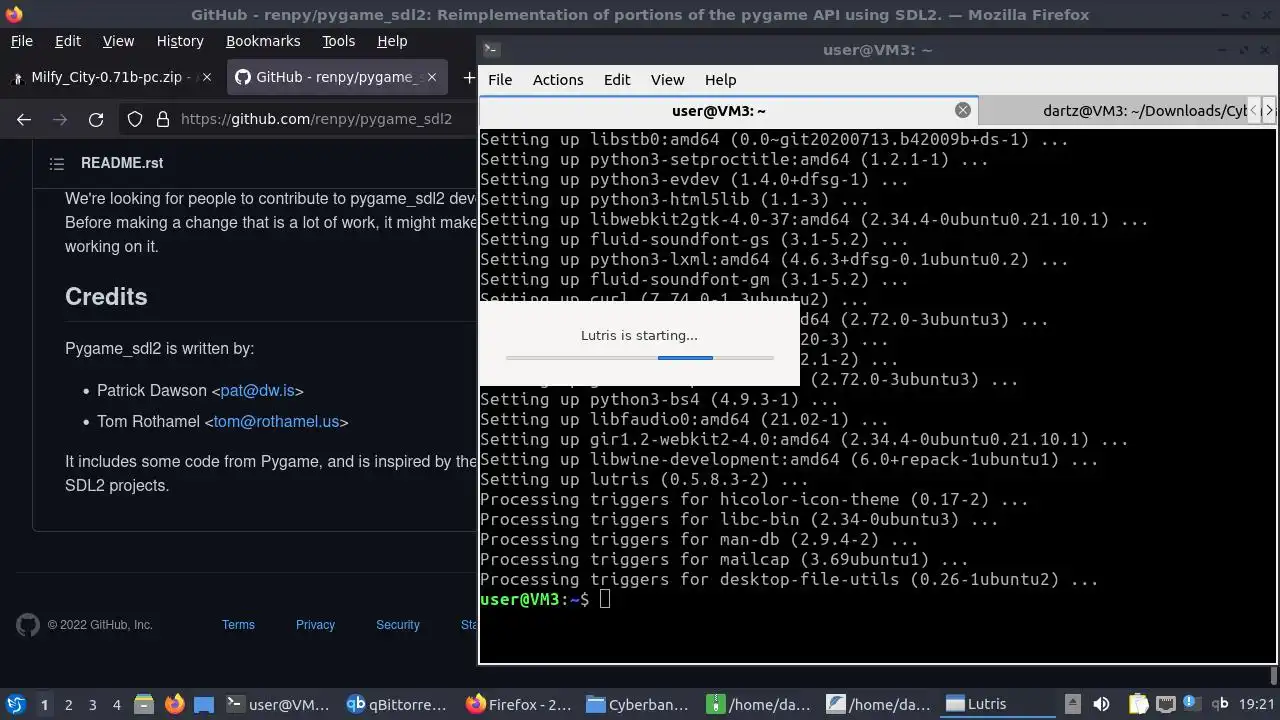Close the user@VM3: ~ terminal tab
Screen dimensions: 1280x720
point(963,110)
